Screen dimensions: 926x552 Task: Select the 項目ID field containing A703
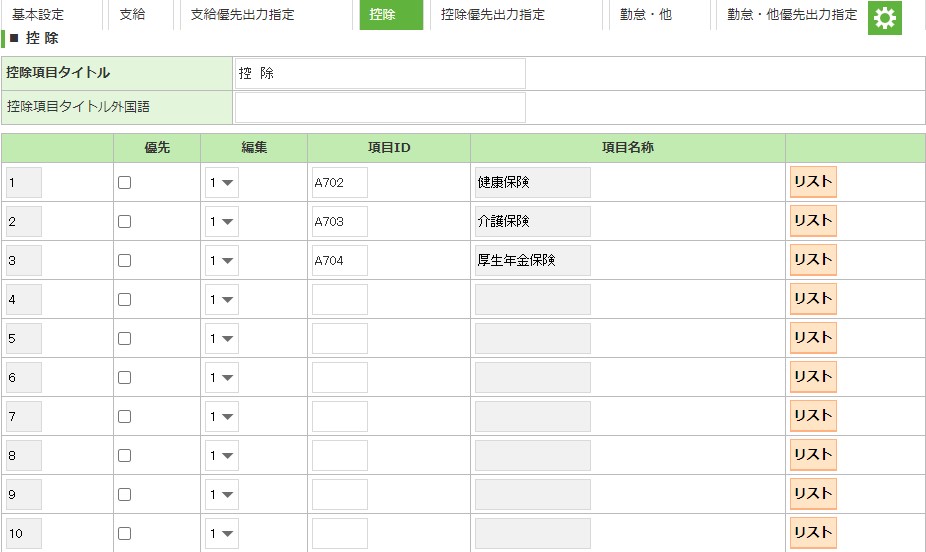coord(339,222)
